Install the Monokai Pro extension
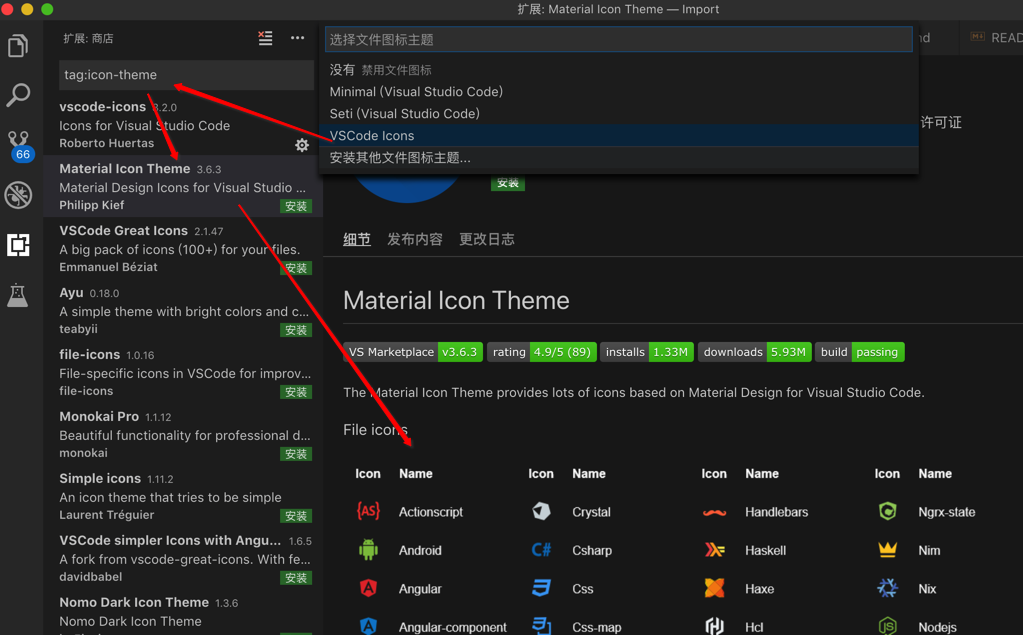This screenshot has width=1023, height=635. click(296, 454)
